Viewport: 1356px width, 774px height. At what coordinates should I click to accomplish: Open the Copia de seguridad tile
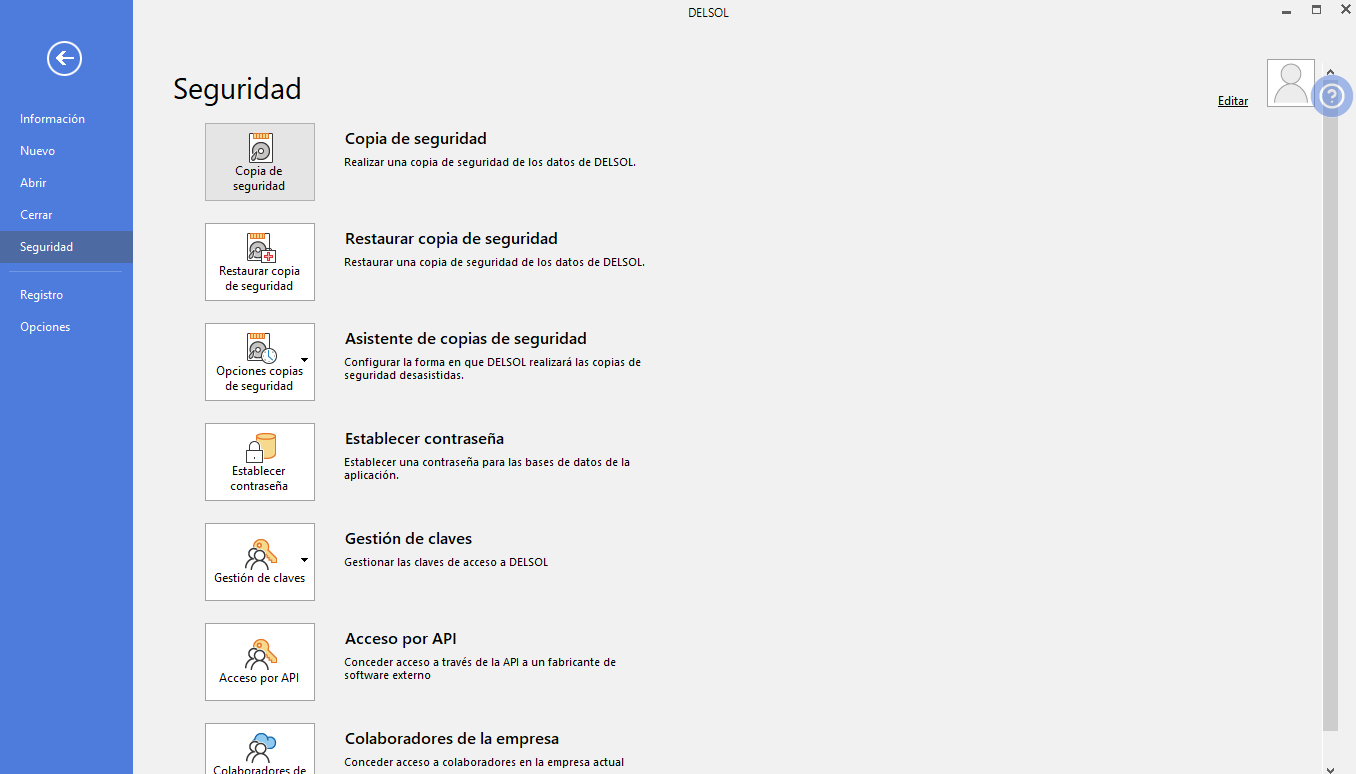pos(260,162)
